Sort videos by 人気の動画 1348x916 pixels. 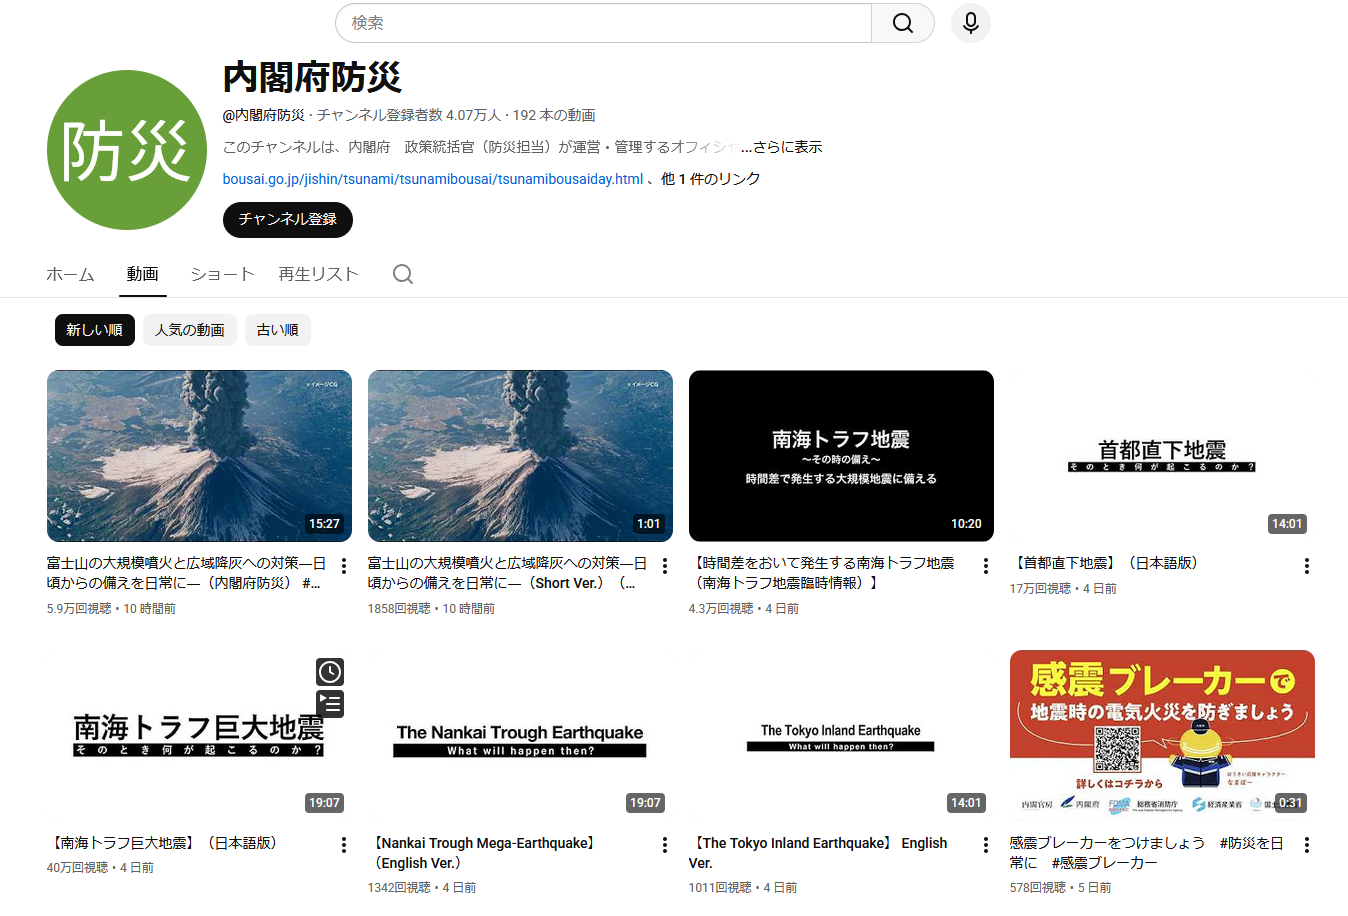[x=190, y=330]
